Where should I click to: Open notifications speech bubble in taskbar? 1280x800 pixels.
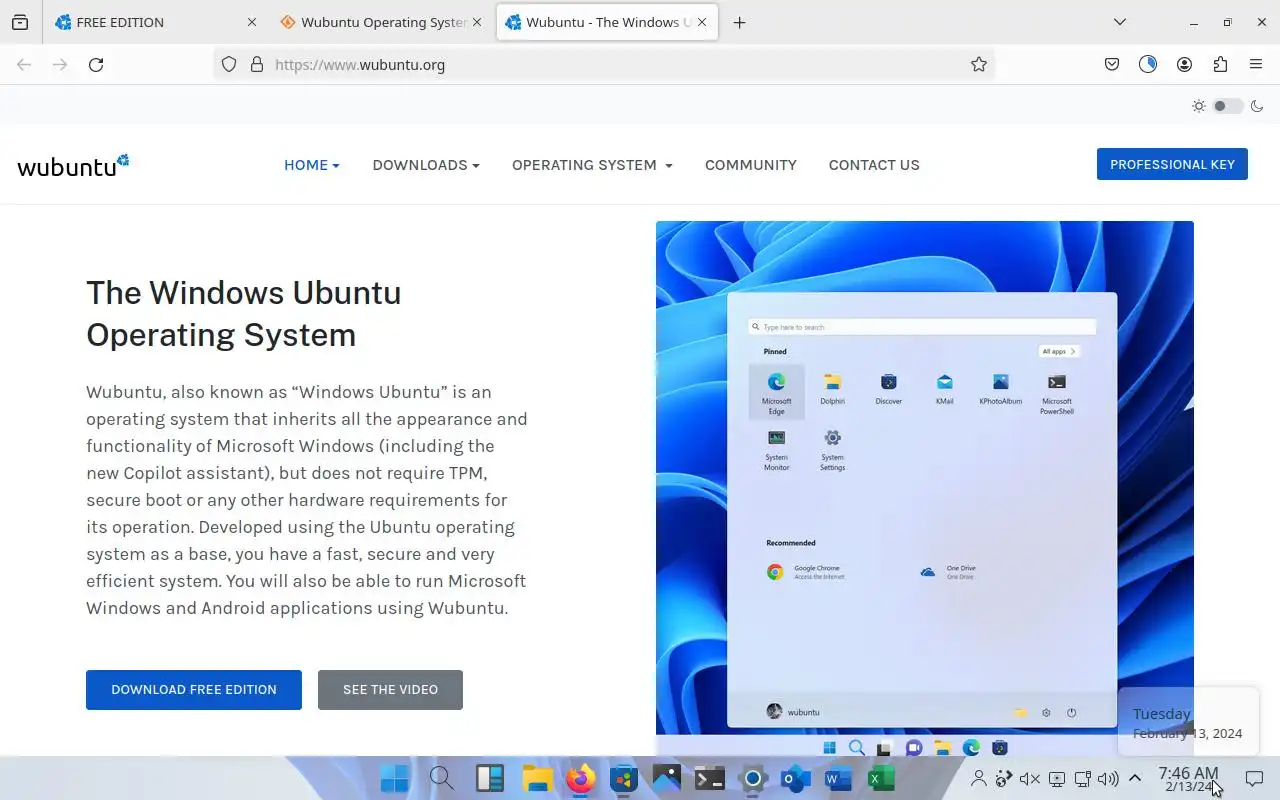coord(1254,778)
